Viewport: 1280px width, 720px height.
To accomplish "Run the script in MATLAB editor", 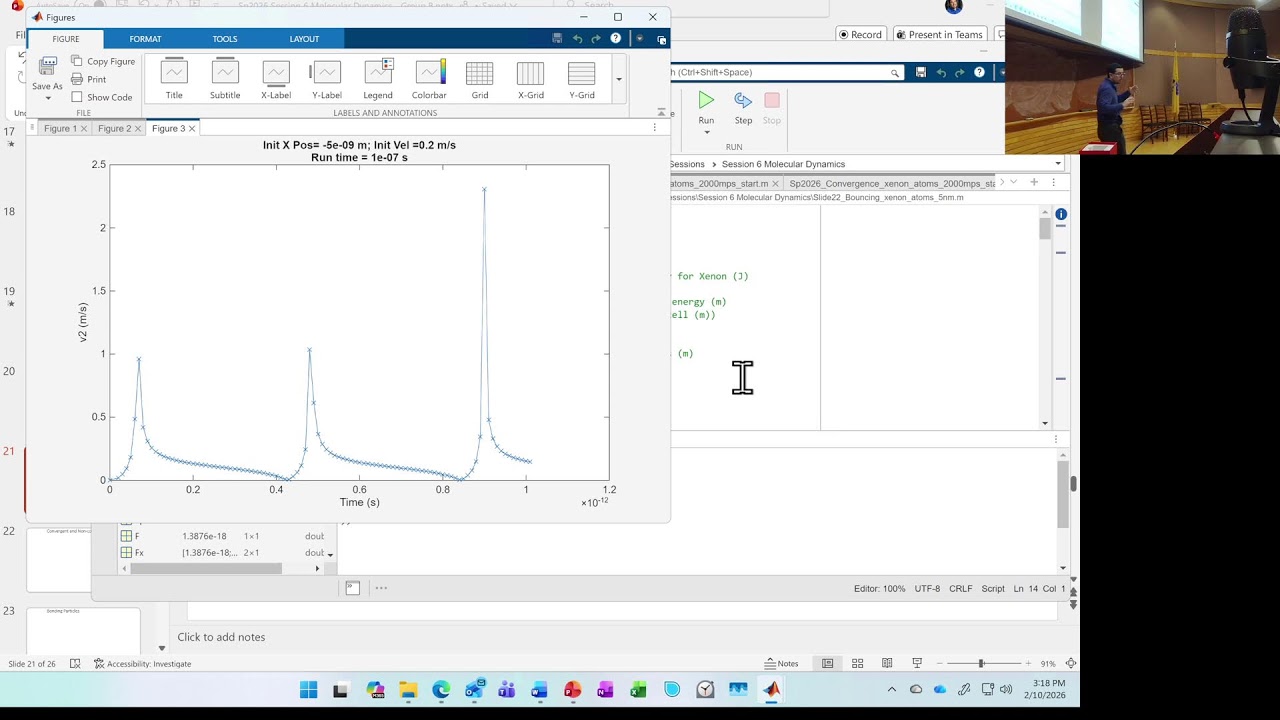I will [706, 107].
